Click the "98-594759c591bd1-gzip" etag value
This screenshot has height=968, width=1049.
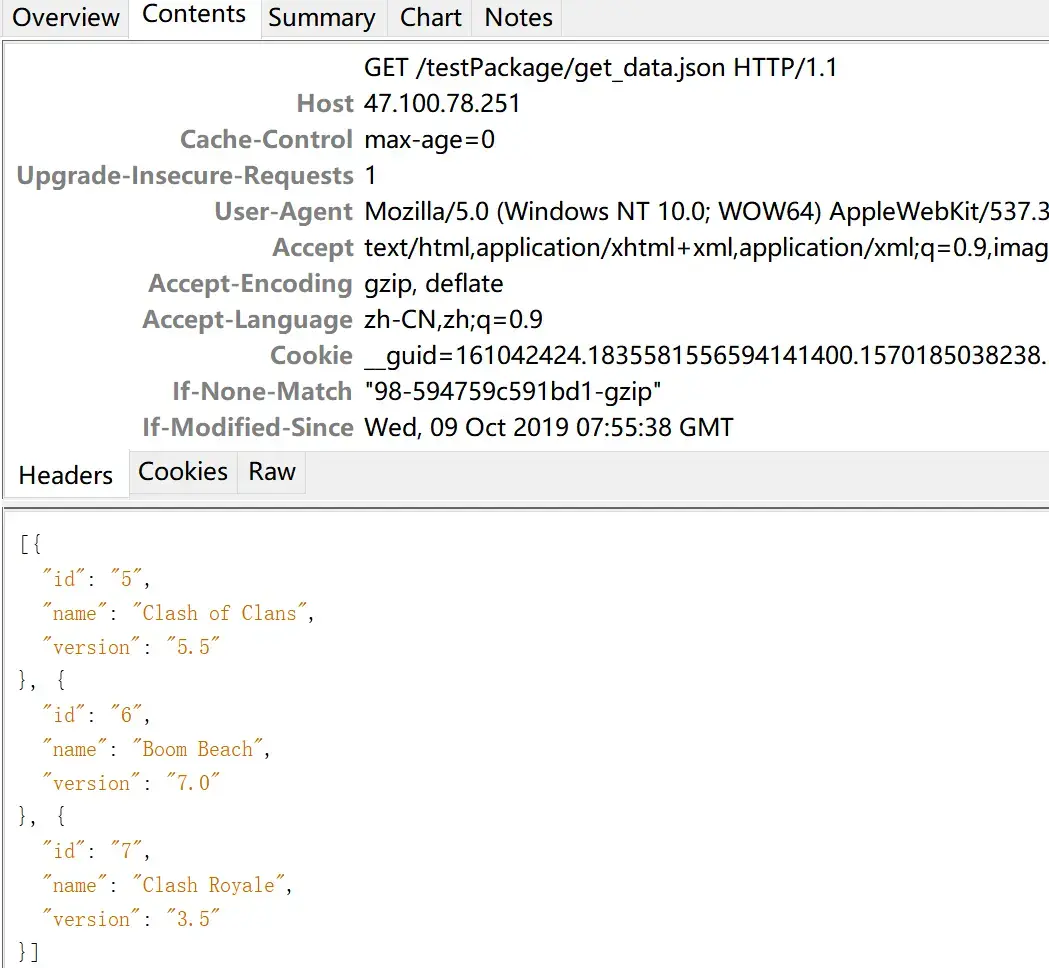[512, 391]
